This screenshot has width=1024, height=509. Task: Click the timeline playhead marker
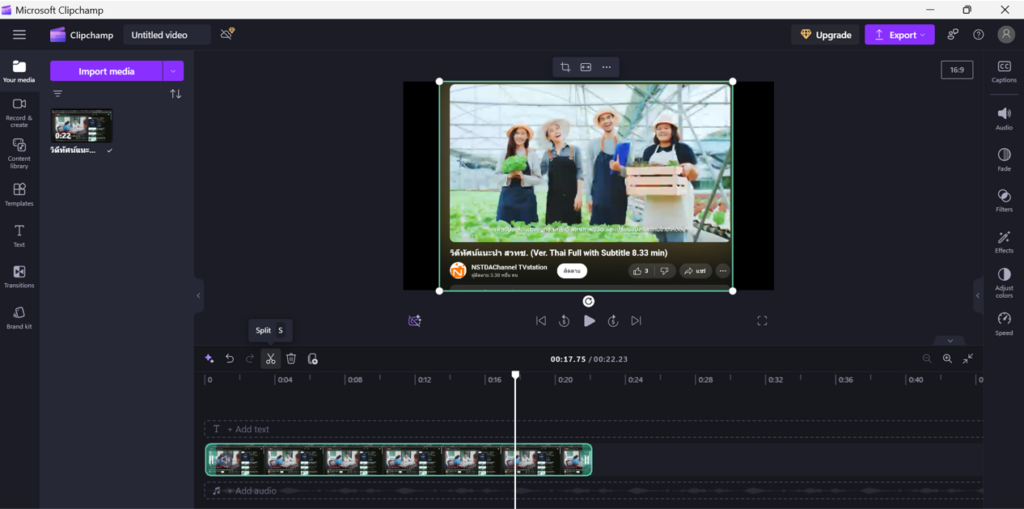click(516, 375)
